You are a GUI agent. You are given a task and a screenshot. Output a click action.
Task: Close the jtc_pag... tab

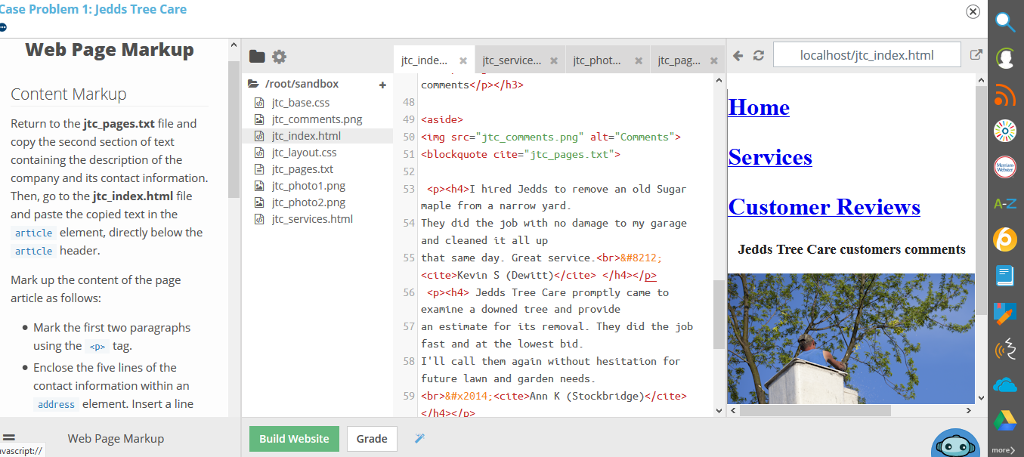tap(714, 61)
